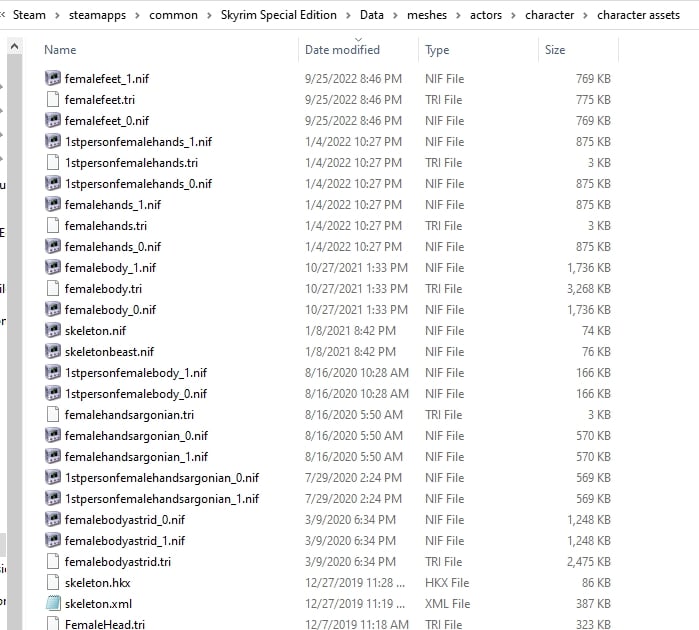Click the femalebodyastrid_1.nif file icon

(x=53, y=540)
